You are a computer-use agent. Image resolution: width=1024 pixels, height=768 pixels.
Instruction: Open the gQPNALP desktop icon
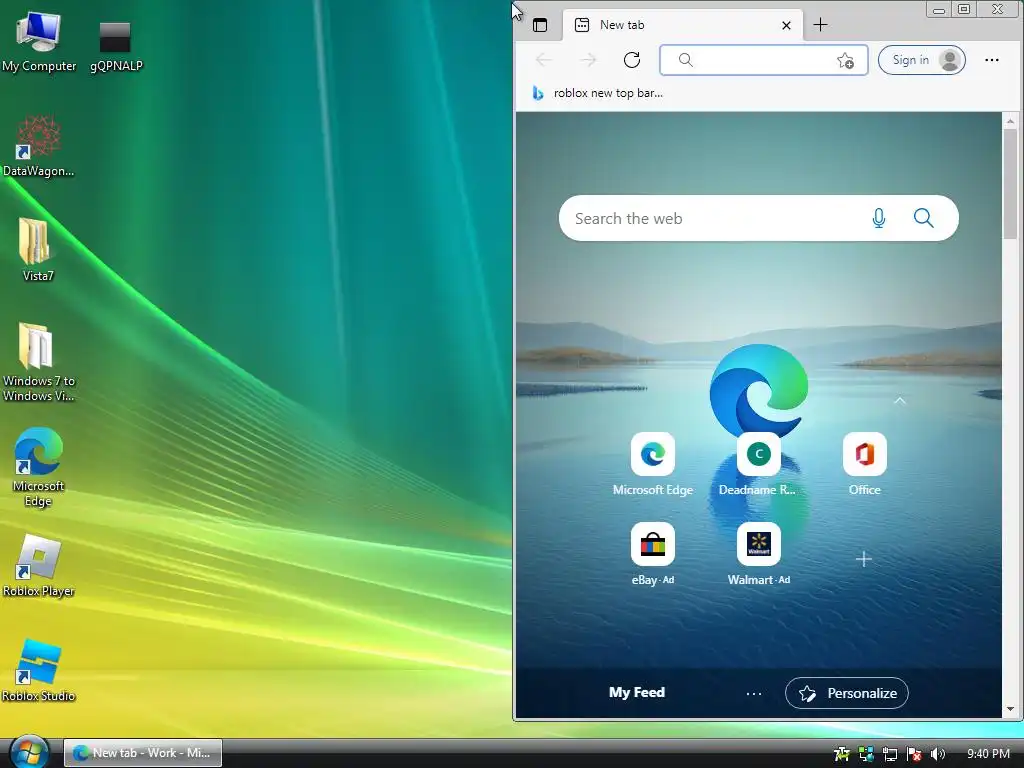click(x=116, y=46)
